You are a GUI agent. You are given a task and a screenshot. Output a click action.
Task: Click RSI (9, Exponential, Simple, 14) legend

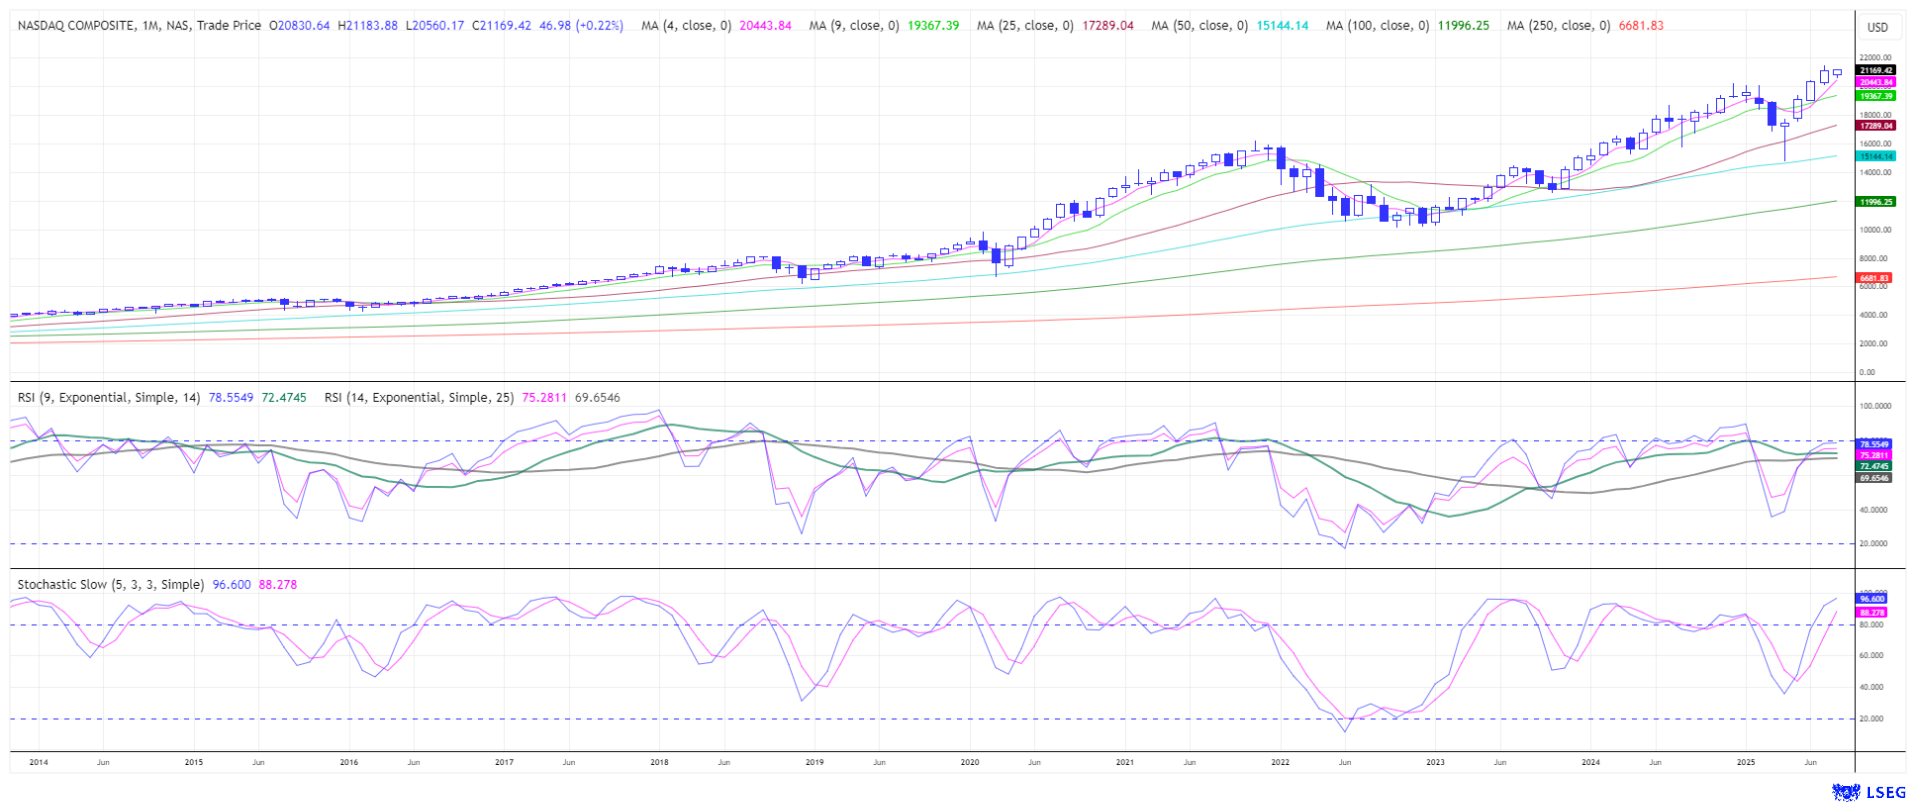[109, 397]
